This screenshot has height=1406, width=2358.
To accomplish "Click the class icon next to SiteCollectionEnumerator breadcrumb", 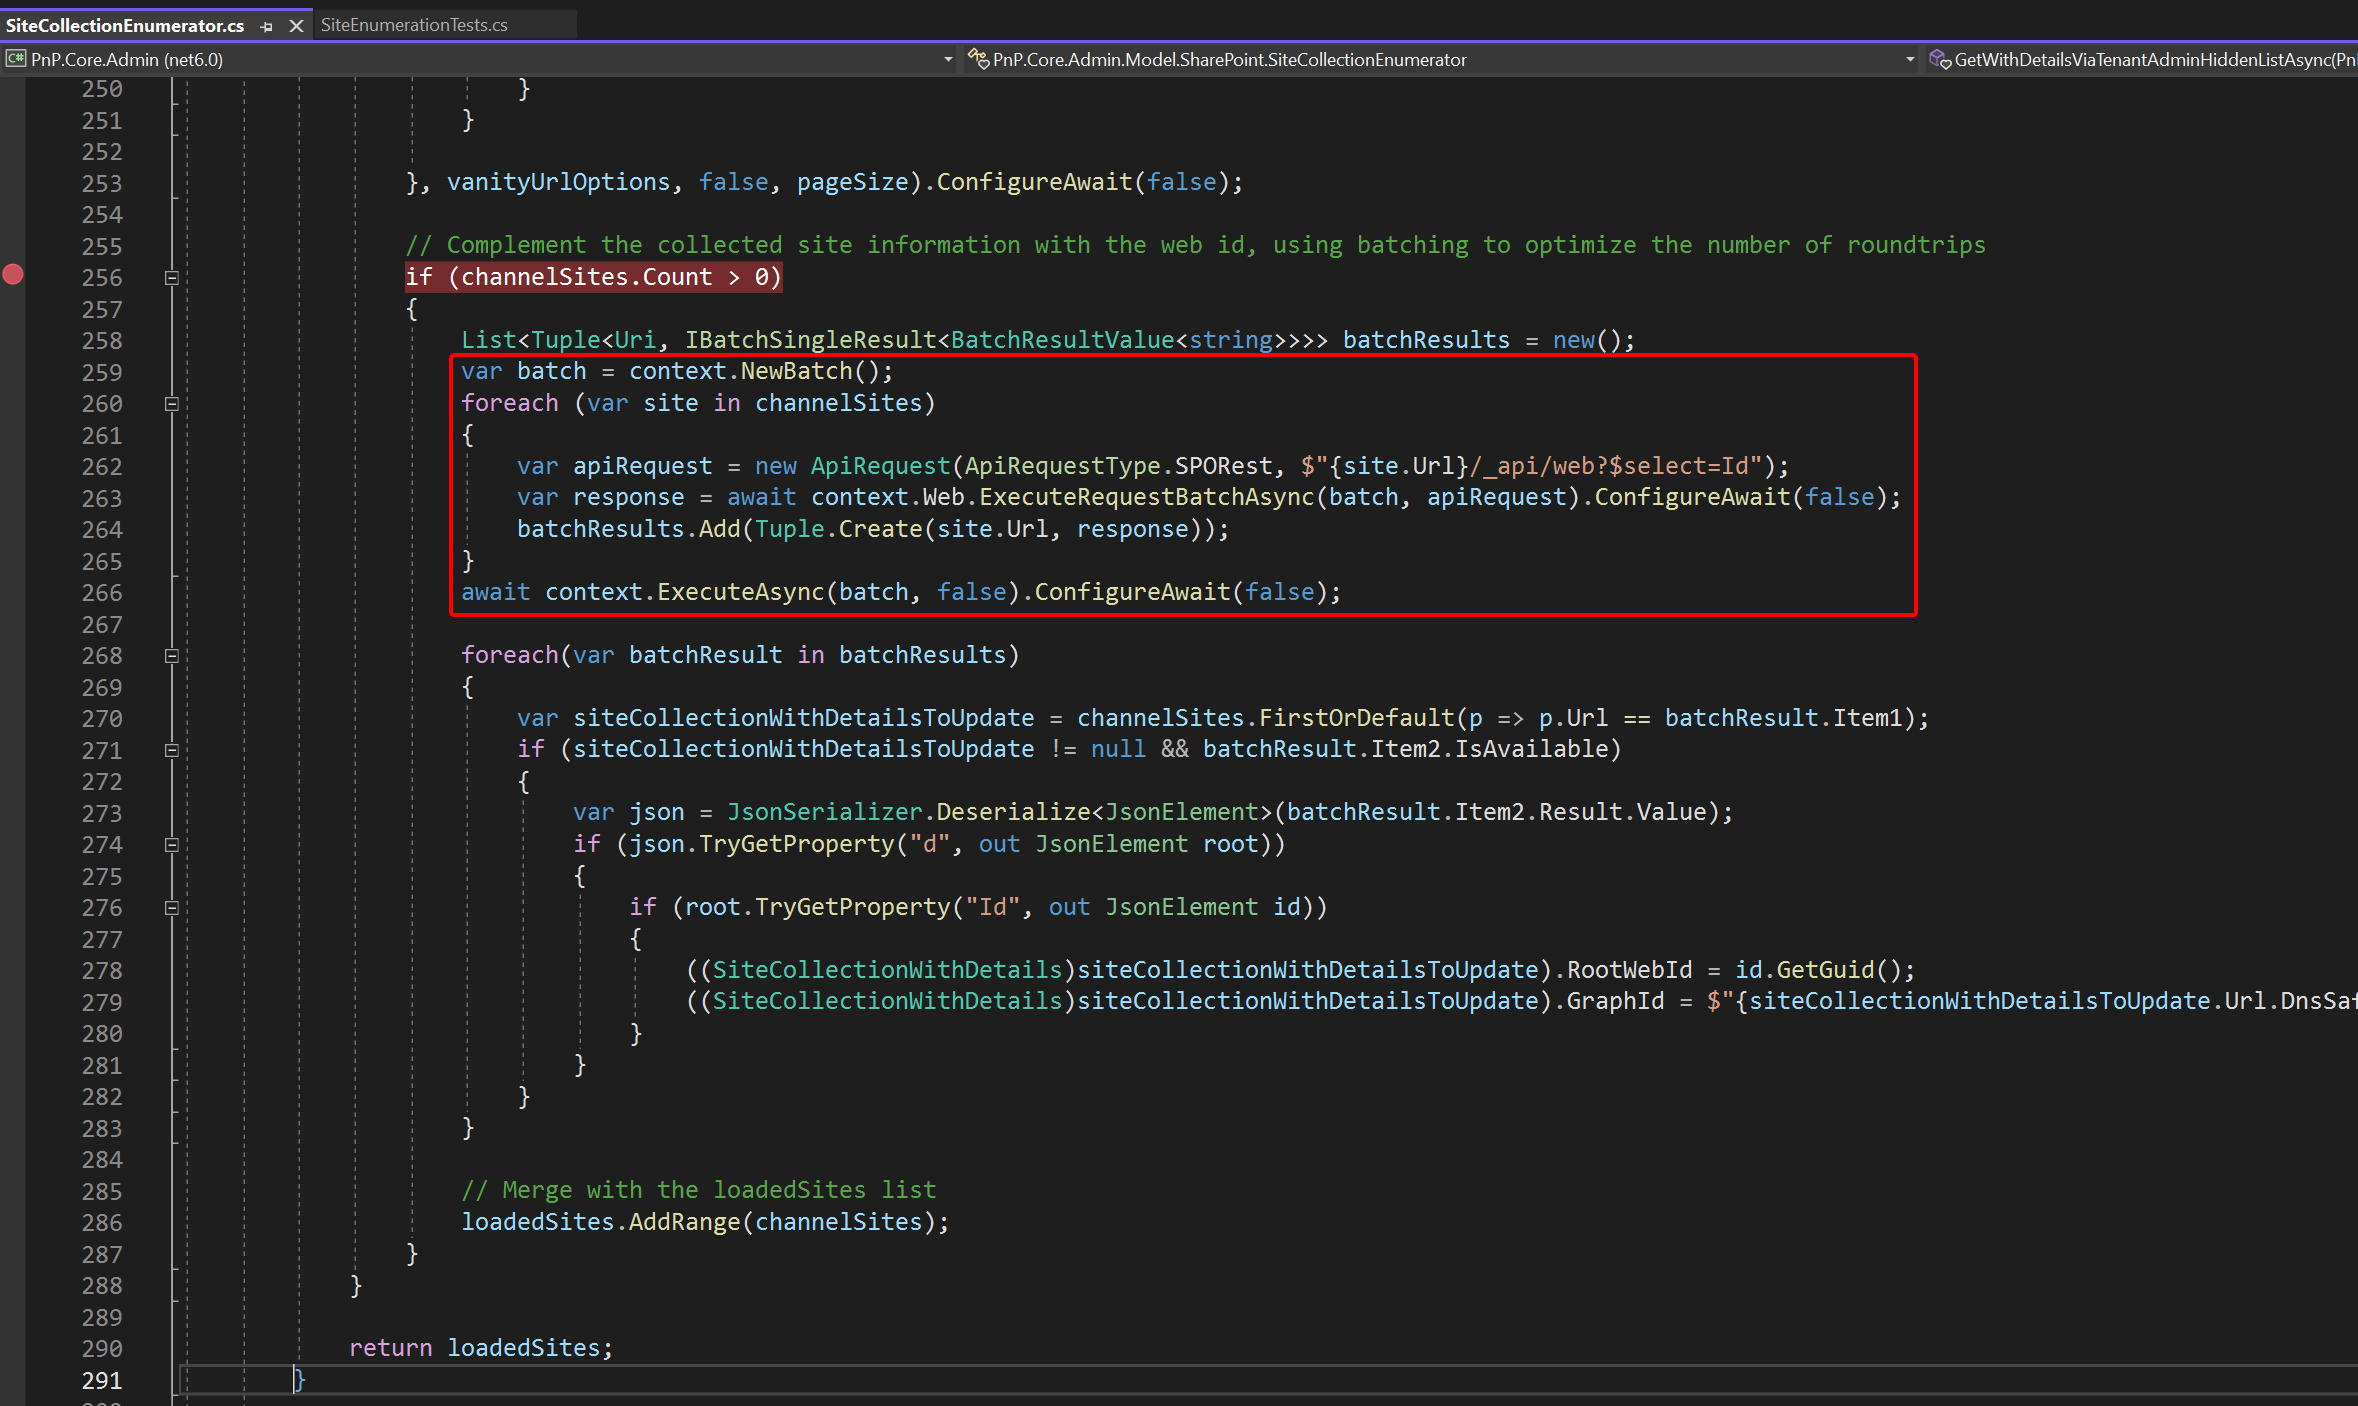I will pyautogui.click(x=978, y=59).
